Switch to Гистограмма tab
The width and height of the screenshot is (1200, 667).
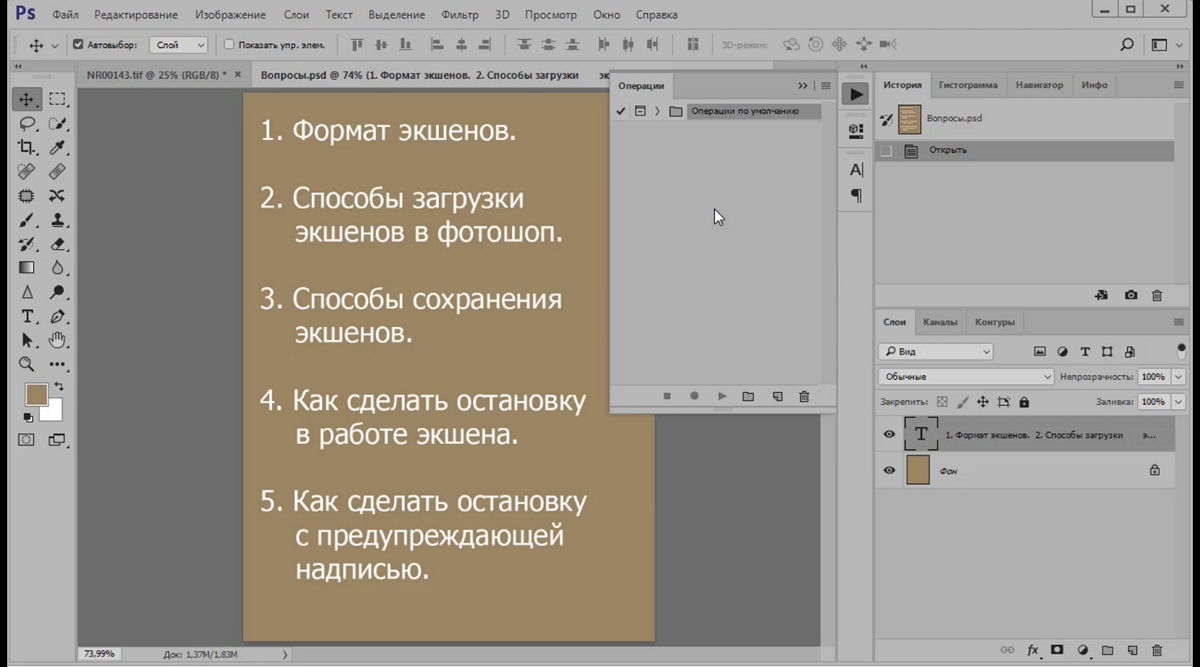(x=966, y=85)
